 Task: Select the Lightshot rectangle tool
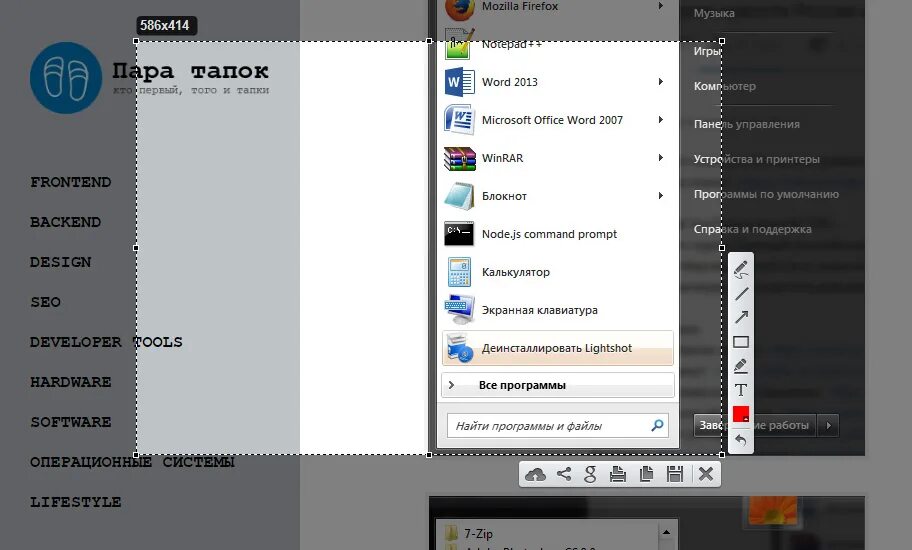741,342
